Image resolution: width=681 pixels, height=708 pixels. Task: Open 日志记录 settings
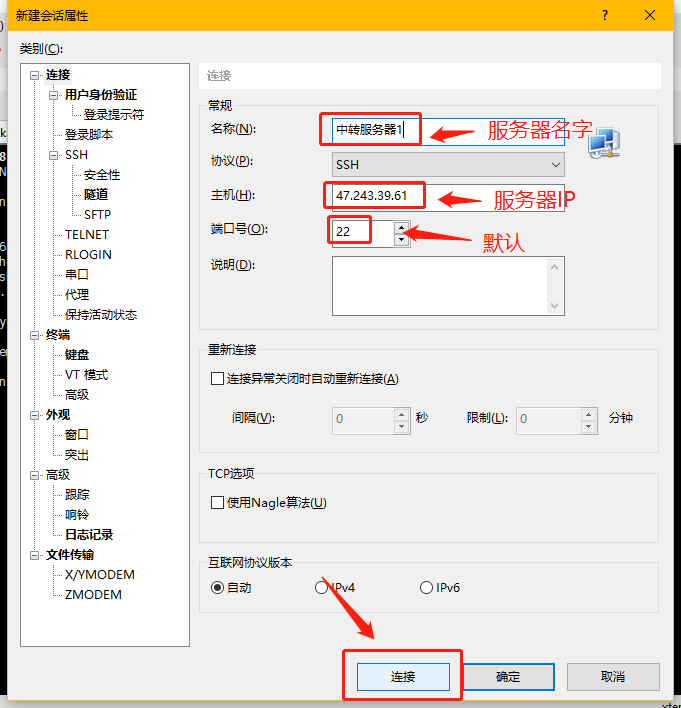tap(89, 535)
